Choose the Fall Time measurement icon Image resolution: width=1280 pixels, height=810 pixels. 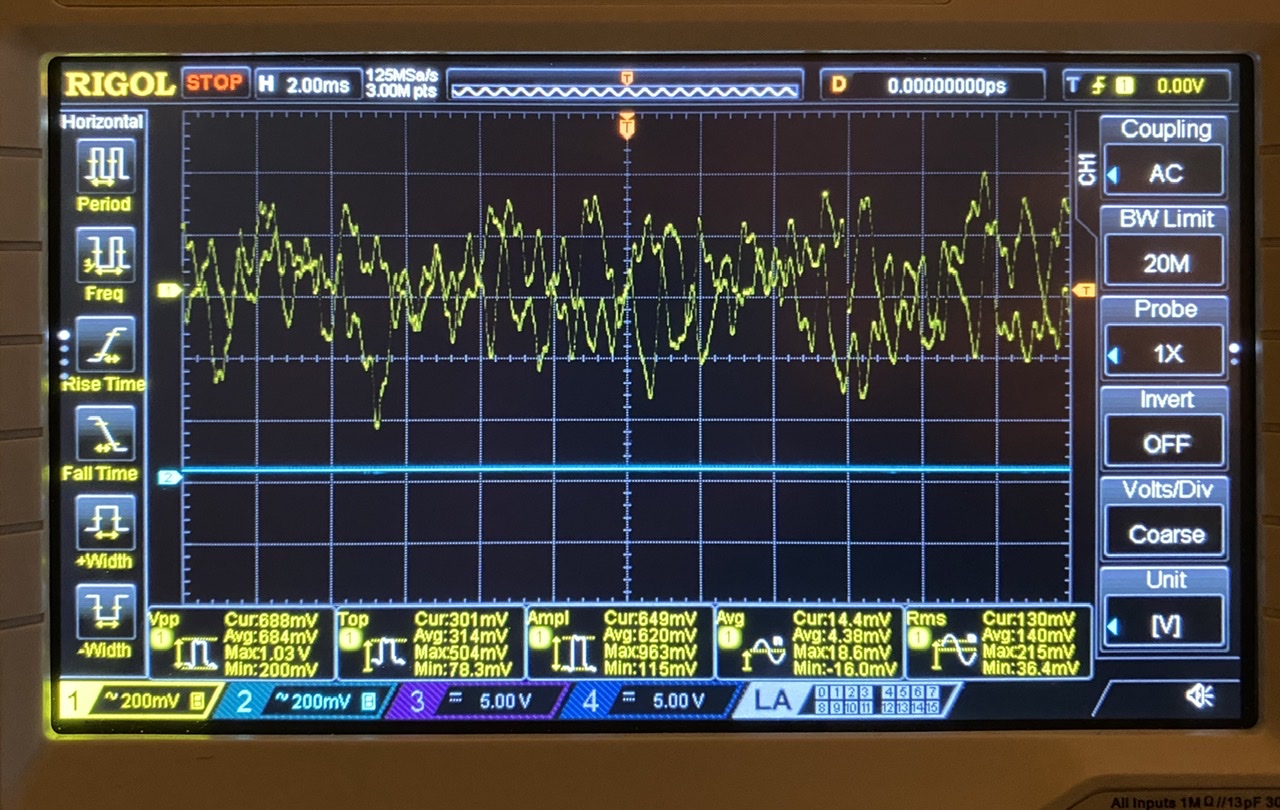[105, 435]
